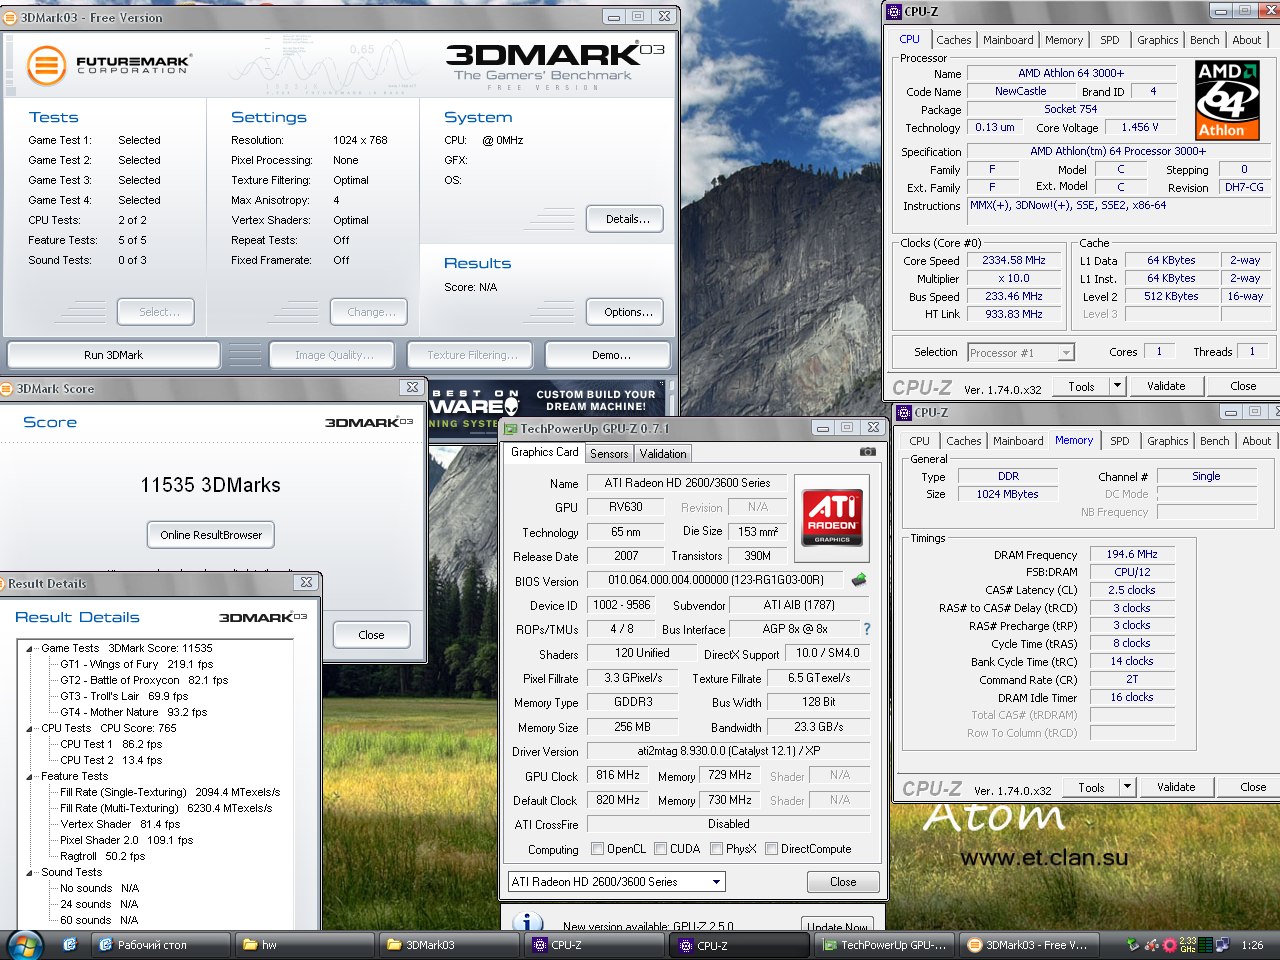Screen dimensions: 1280x960
Task: Click the Details... button in System
Action: tap(627, 219)
